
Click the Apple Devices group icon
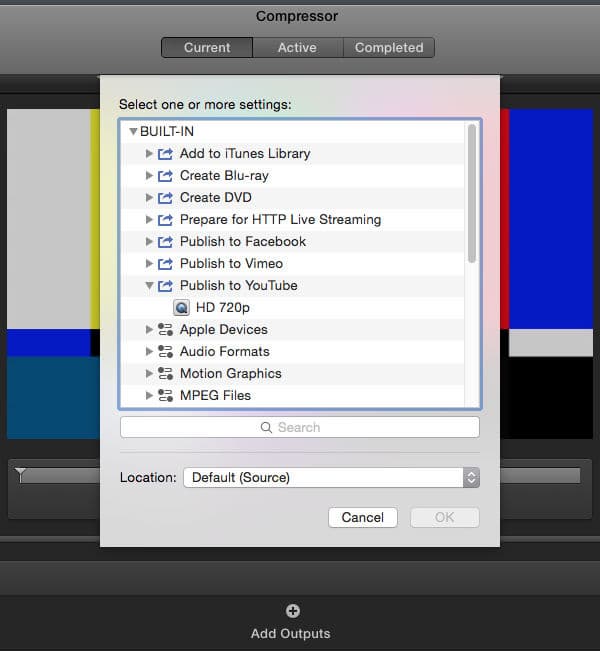165,330
